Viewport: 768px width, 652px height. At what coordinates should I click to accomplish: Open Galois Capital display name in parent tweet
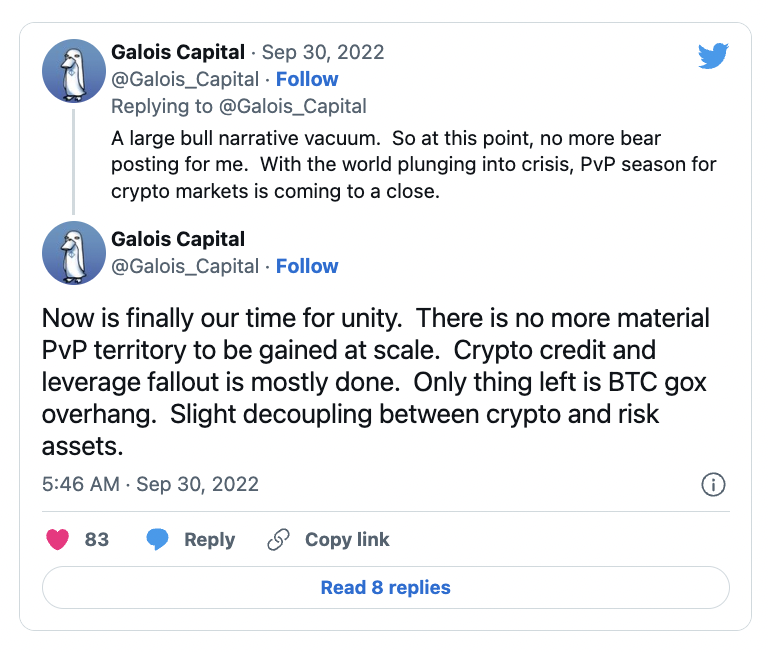(178, 52)
